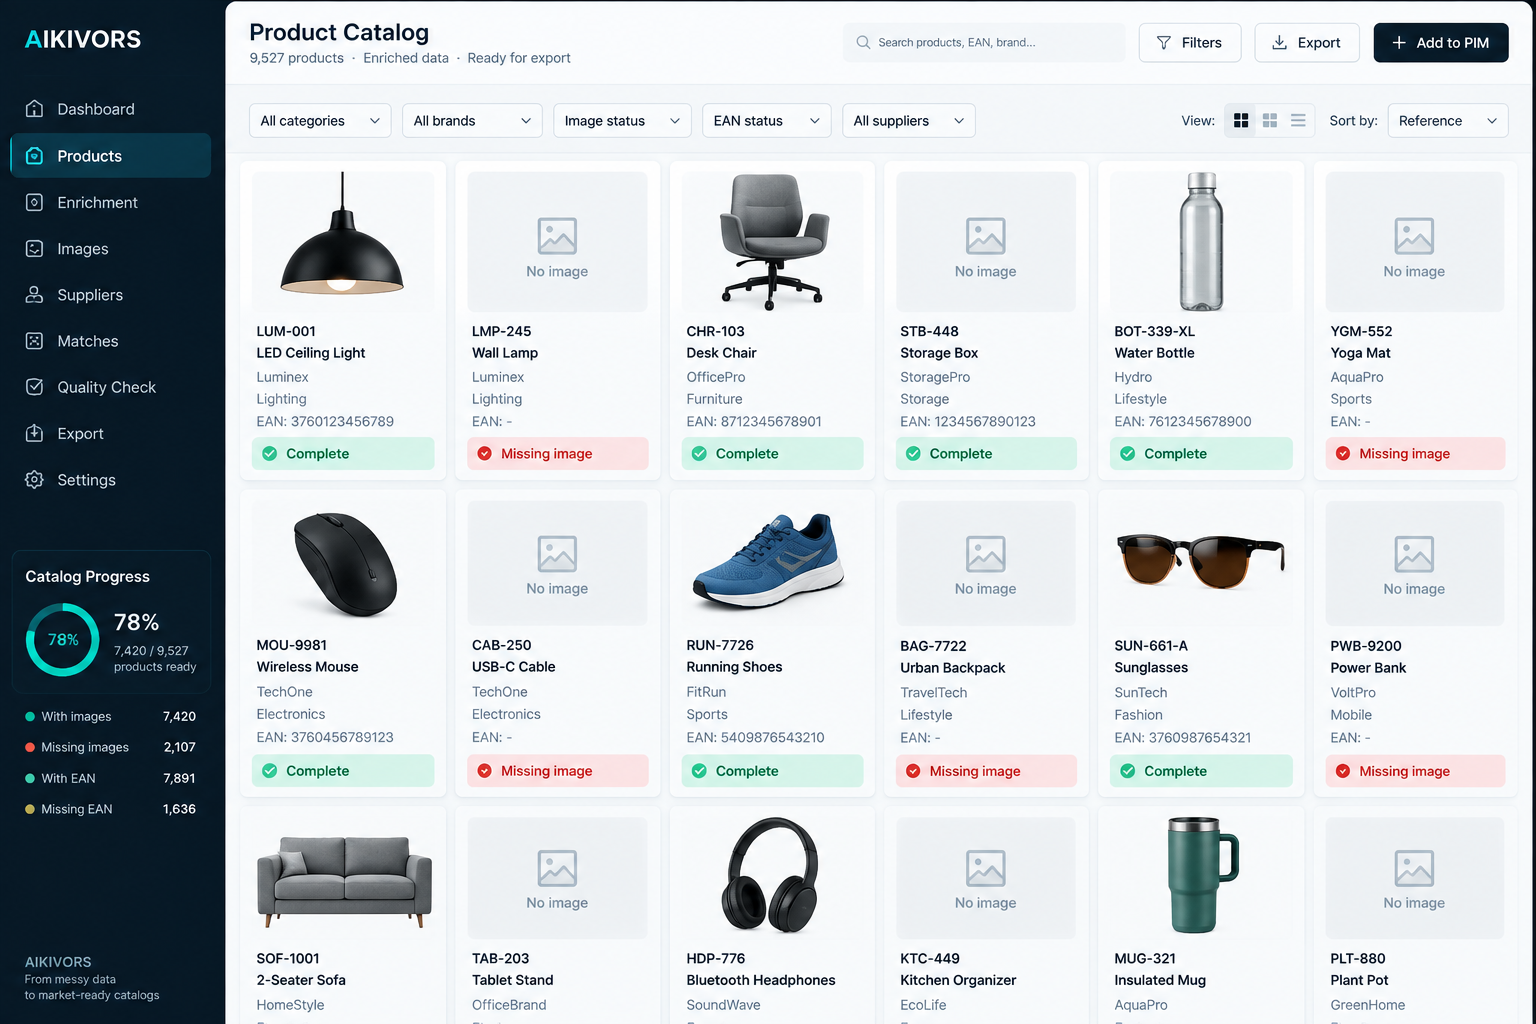Click the Products box icon in sidebar
The height and width of the screenshot is (1024, 1536).
[34, 156]
